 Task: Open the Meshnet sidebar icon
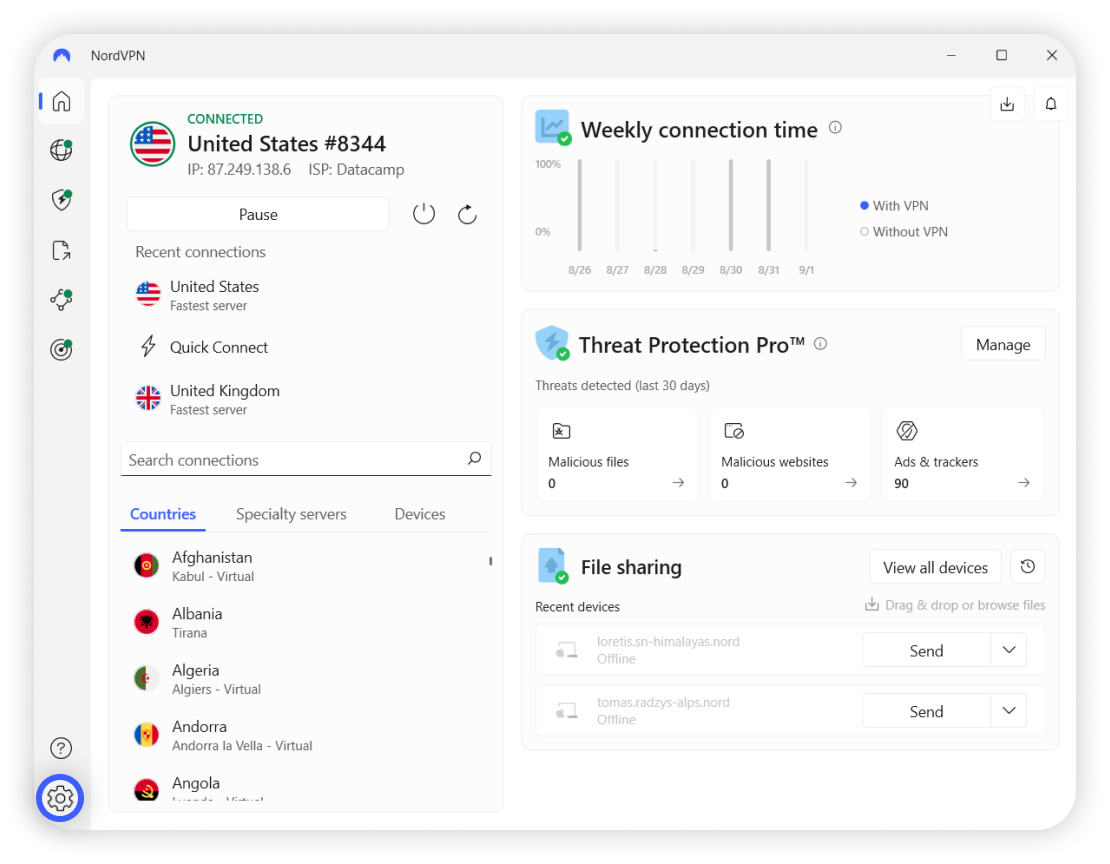61,299
